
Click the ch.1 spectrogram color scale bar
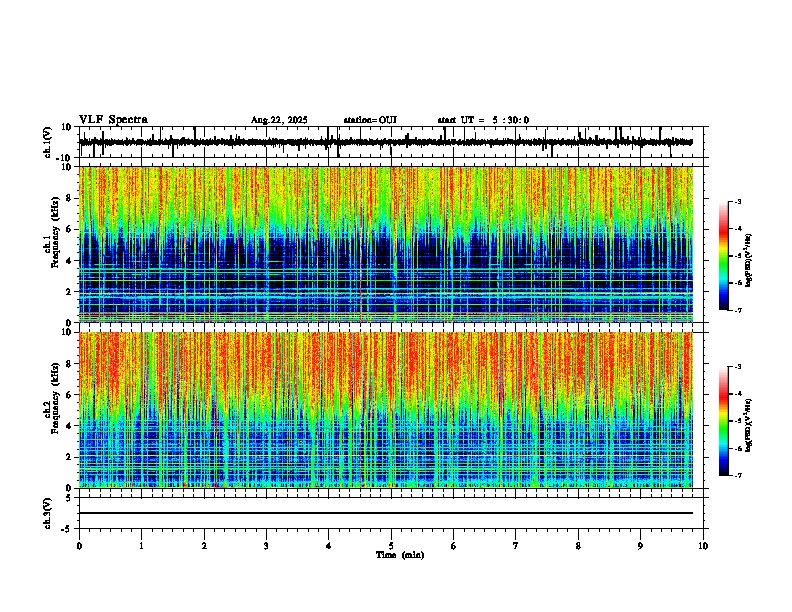[724, 256]
